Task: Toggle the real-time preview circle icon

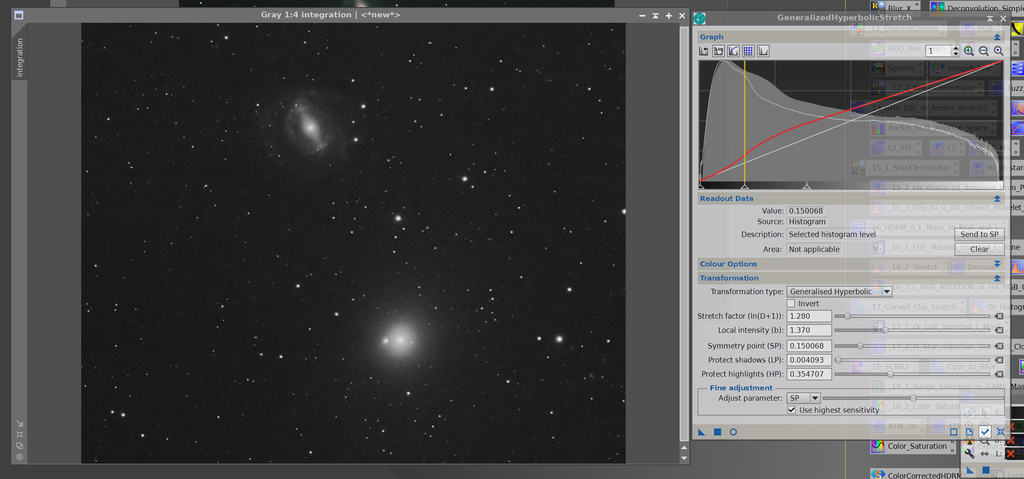Action: tap(733, 432)
